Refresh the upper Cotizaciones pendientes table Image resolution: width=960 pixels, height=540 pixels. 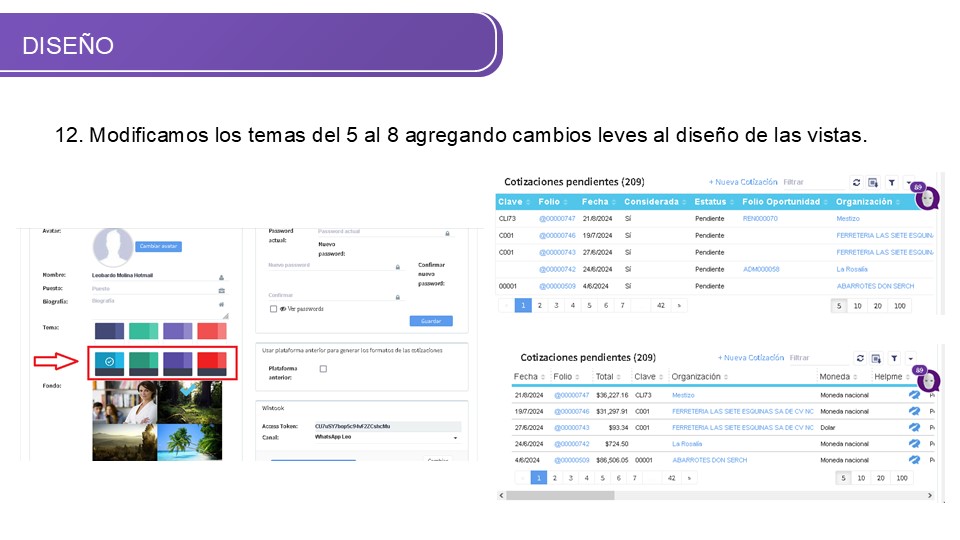[856, 182]
